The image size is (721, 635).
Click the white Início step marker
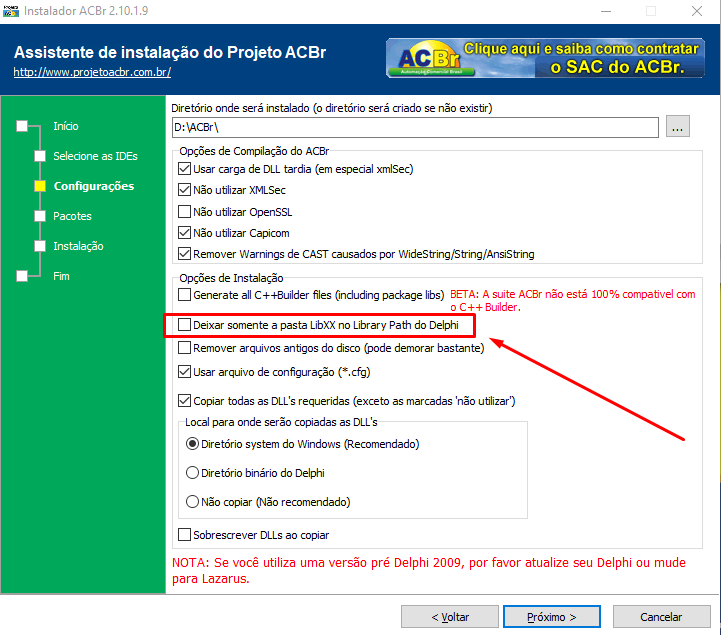coord(22,126)
